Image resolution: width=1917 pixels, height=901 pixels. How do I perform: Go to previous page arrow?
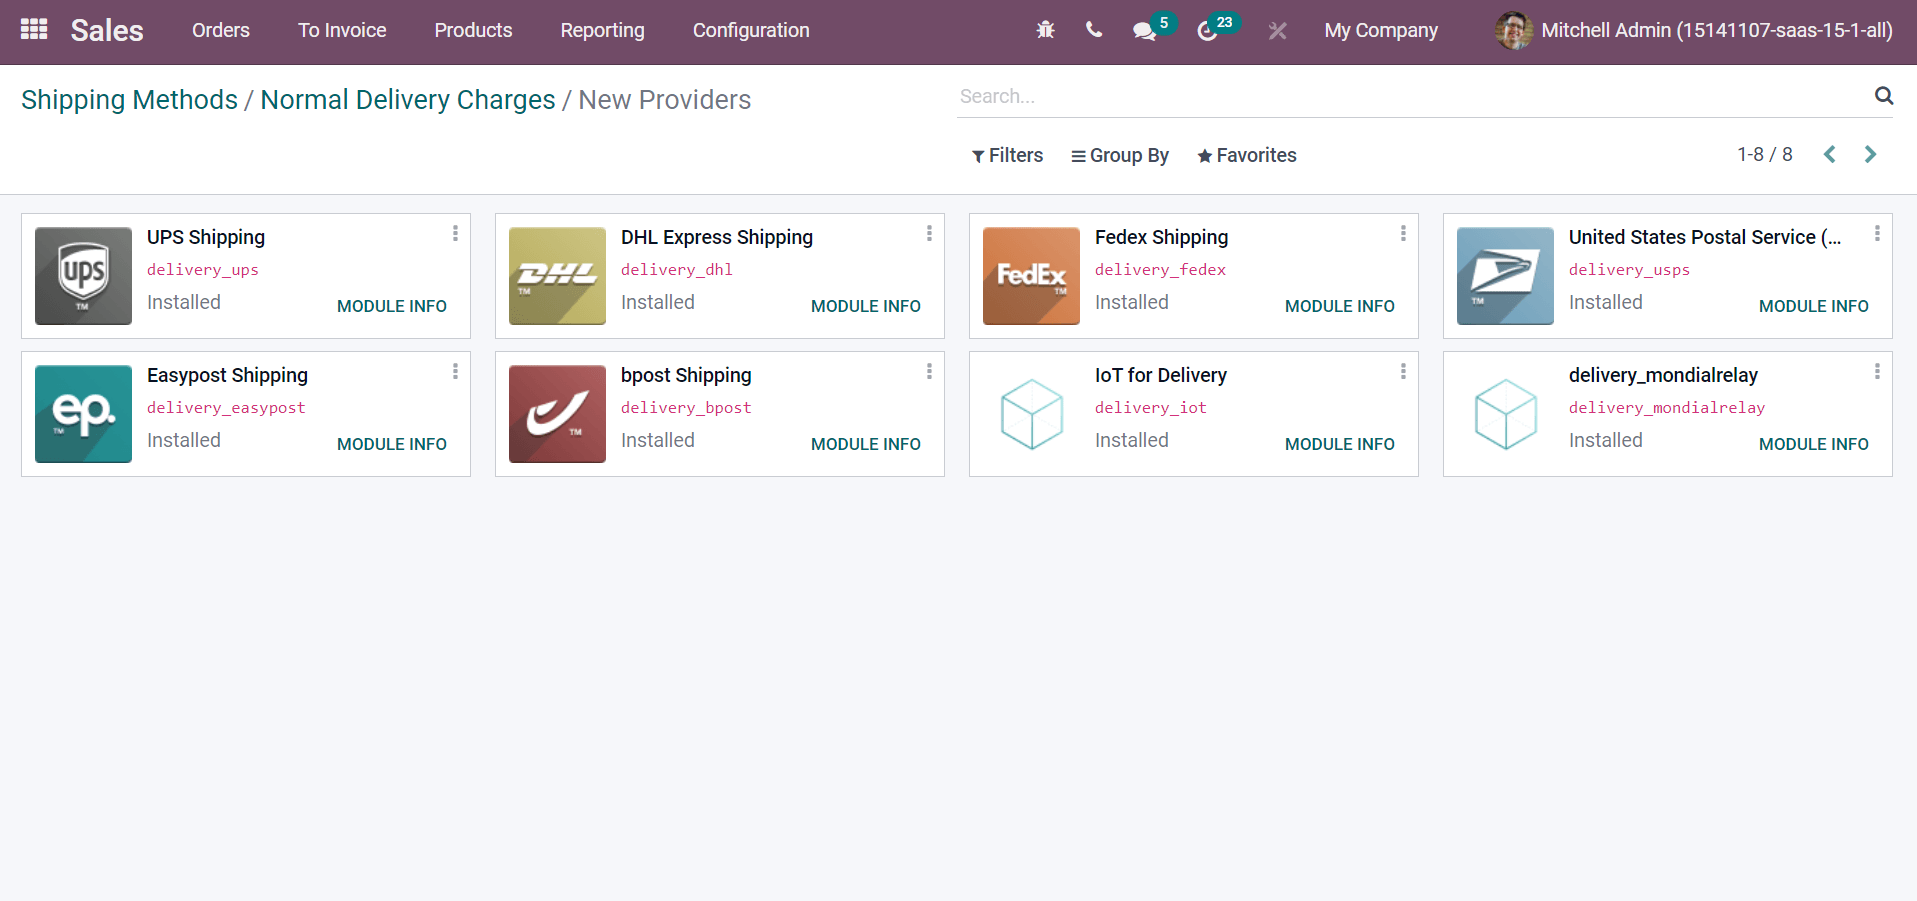tap(1829, 154)
